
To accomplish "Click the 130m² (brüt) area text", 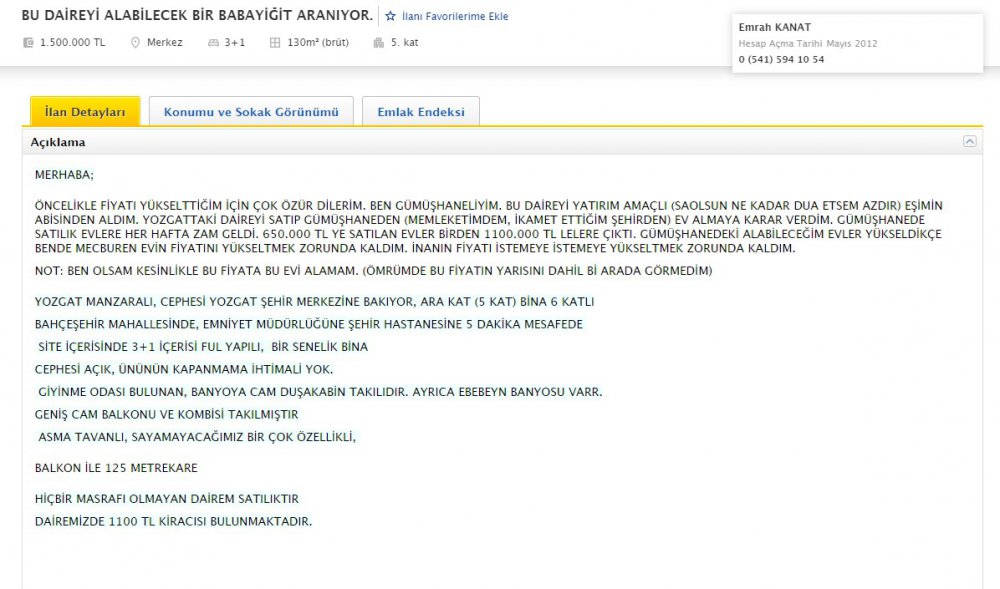I will pyautogui.click(x=317, y=43).
